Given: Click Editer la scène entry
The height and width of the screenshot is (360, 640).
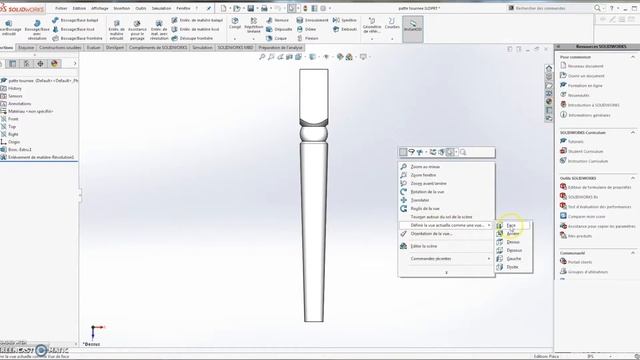Looking at the screenshot, I should click(447, 246).
